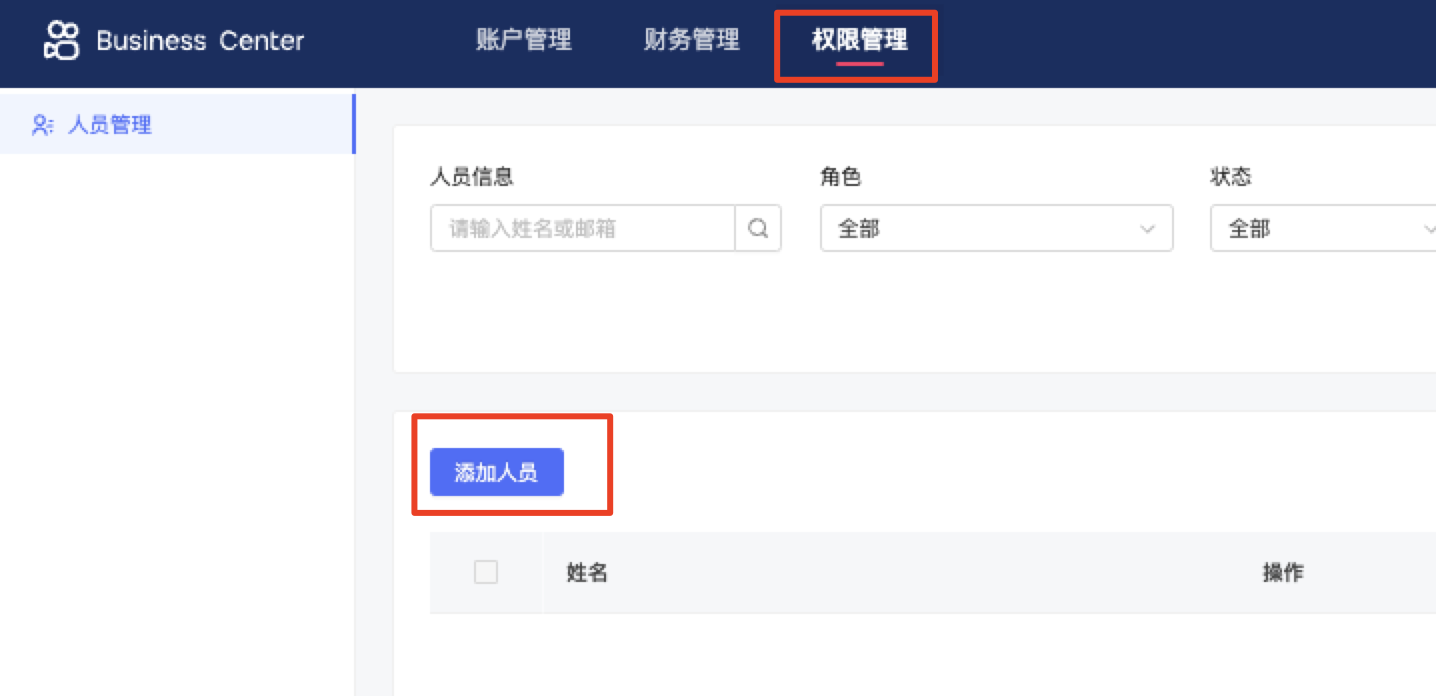Expand the 角色 dropdown showing 全部

(x=997, y=229)
